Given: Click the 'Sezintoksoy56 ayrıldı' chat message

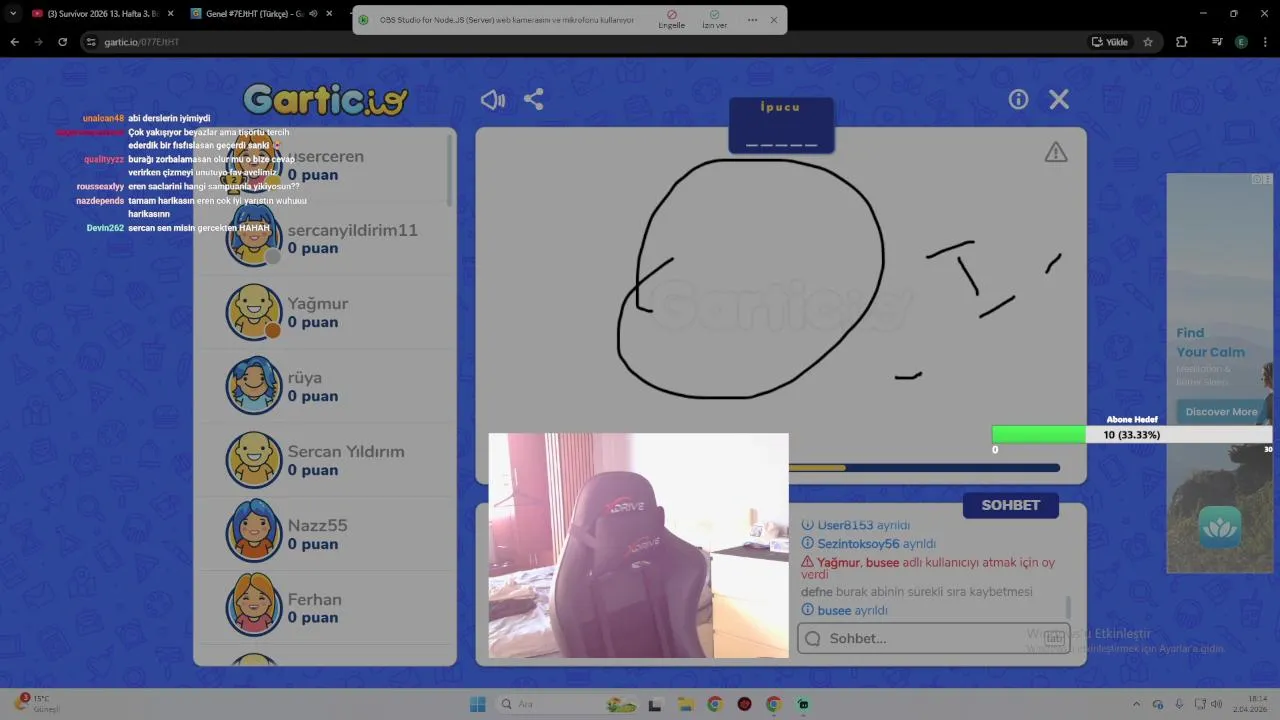Looking at the screenshot, I should coord(869,544).
